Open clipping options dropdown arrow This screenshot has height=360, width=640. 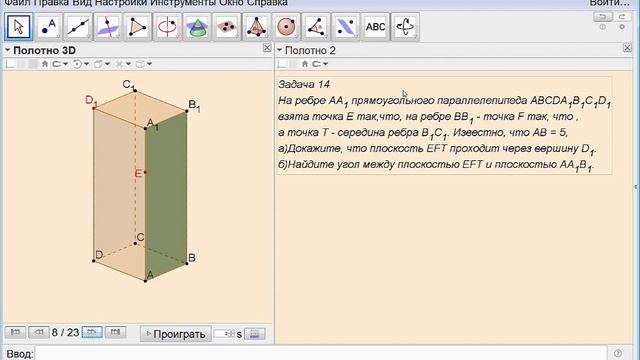128,64
